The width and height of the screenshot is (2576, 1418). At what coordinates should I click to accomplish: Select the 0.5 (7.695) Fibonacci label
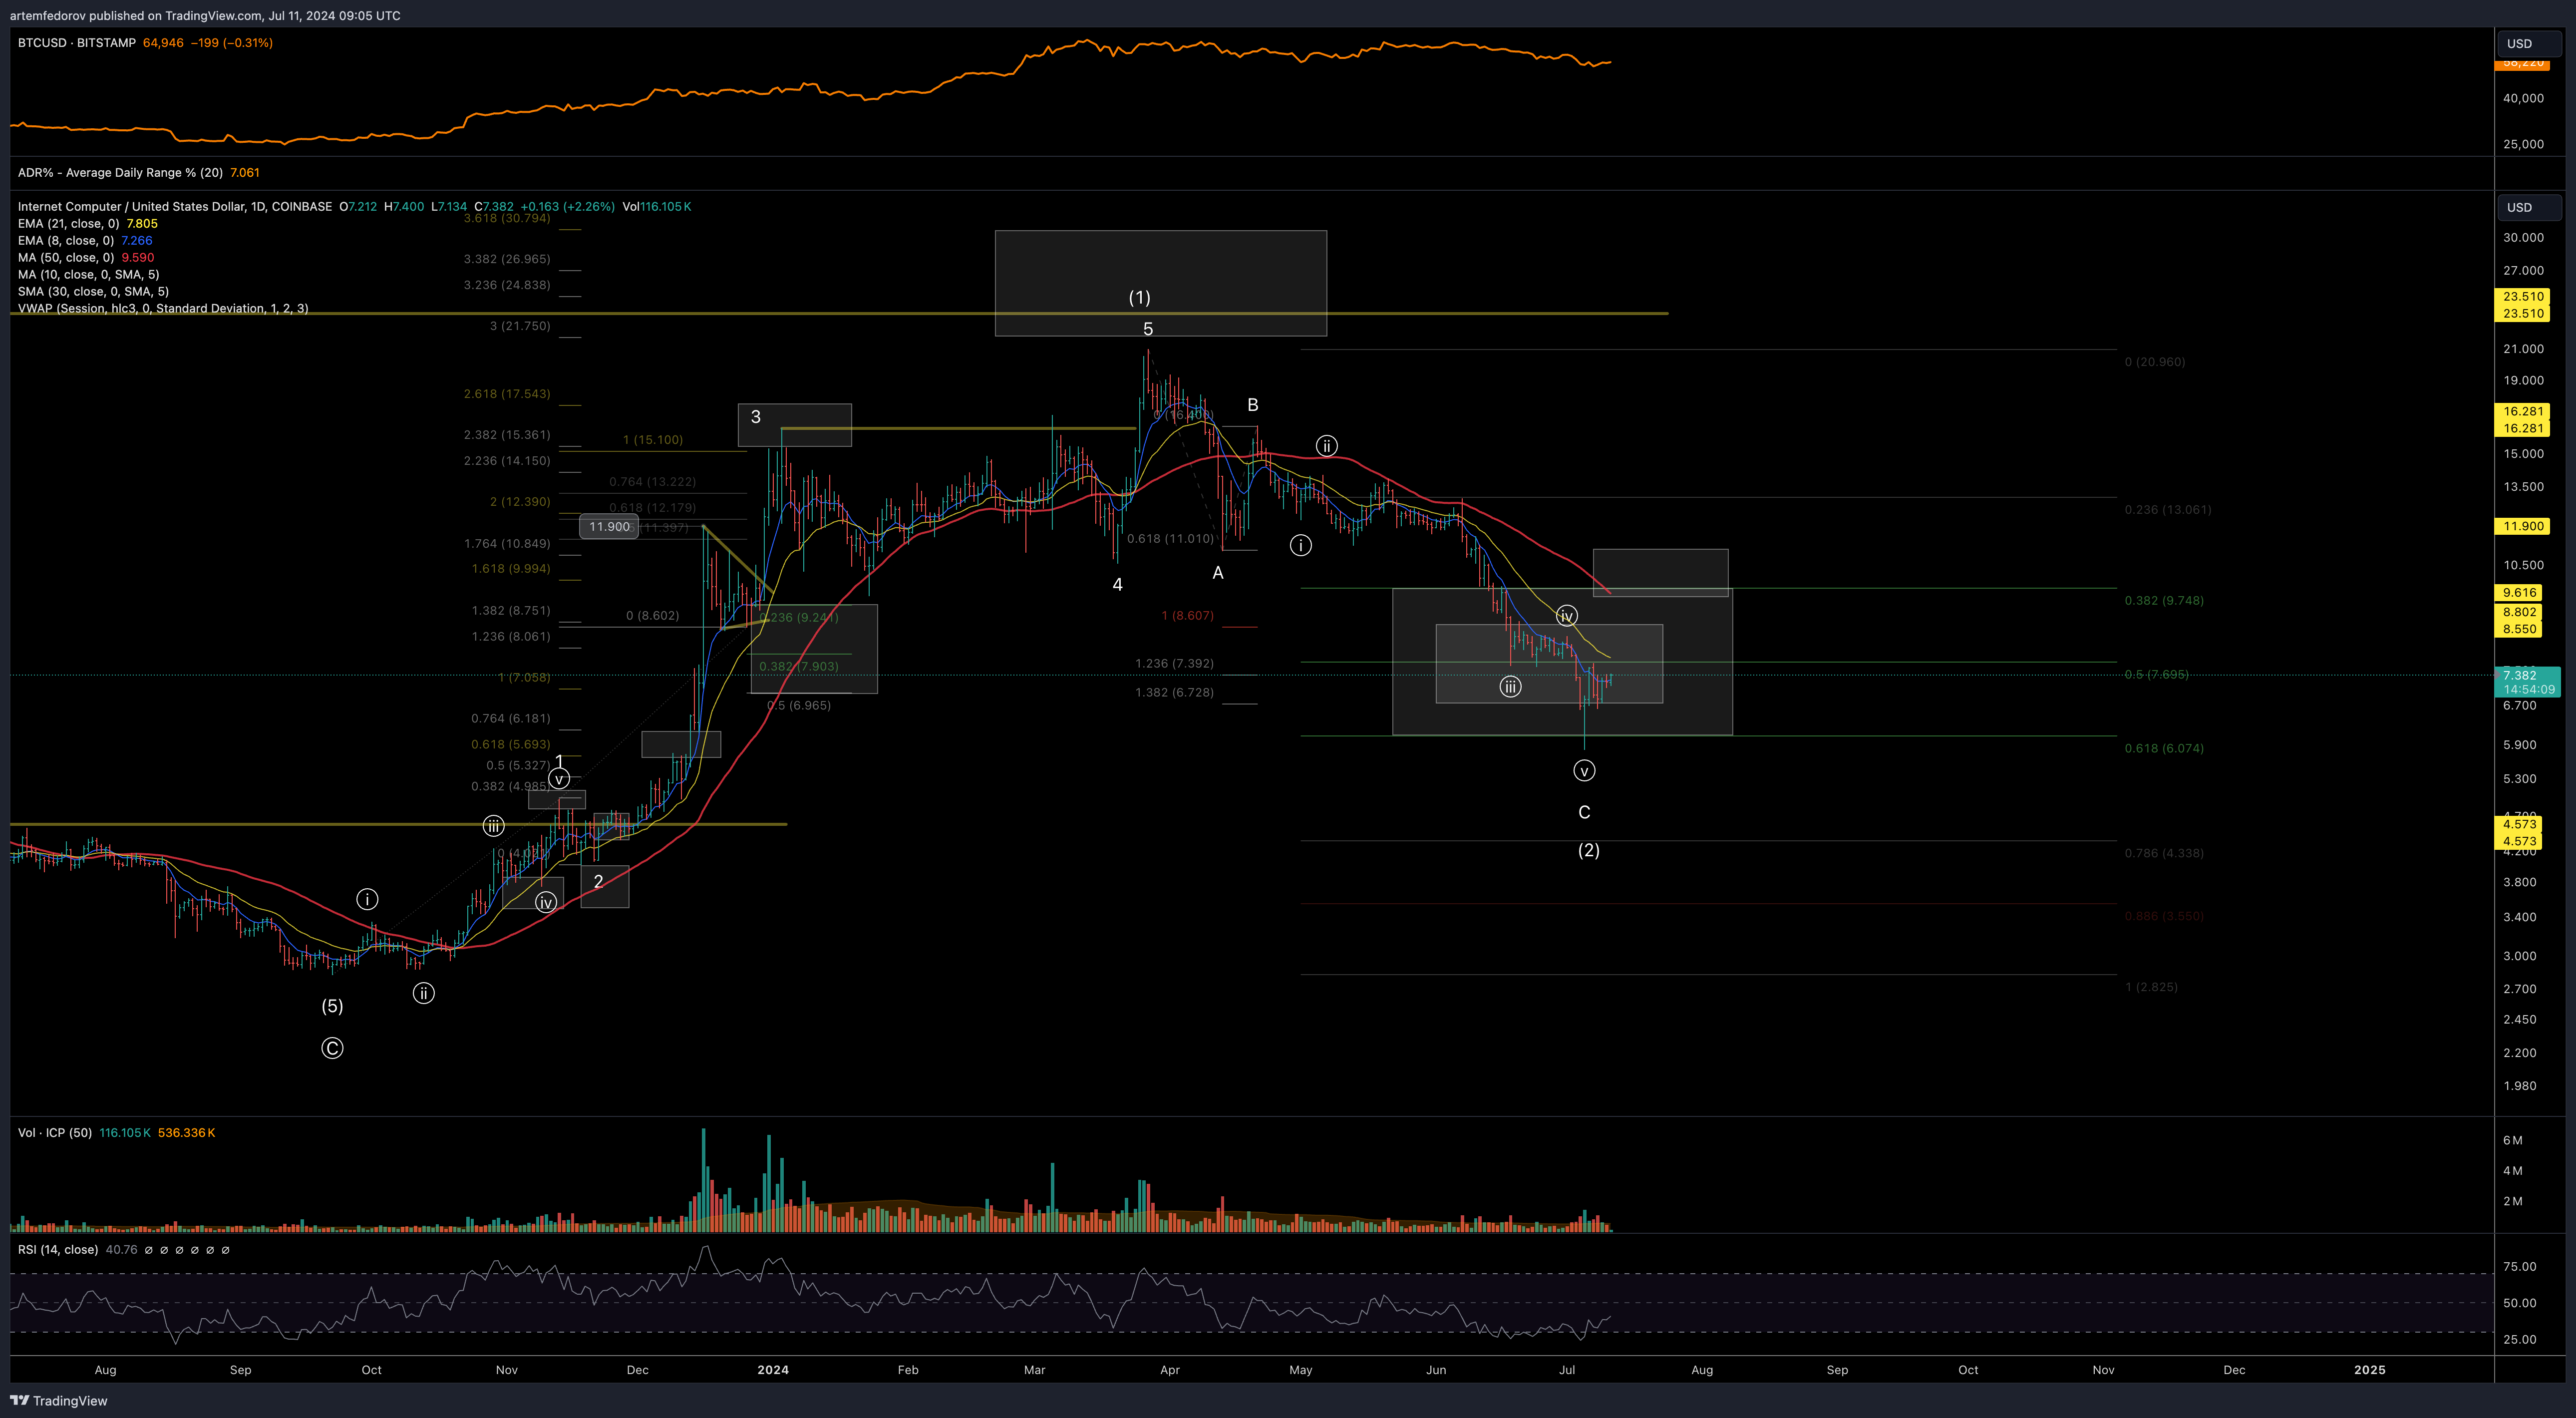[x=2156, y=675]
